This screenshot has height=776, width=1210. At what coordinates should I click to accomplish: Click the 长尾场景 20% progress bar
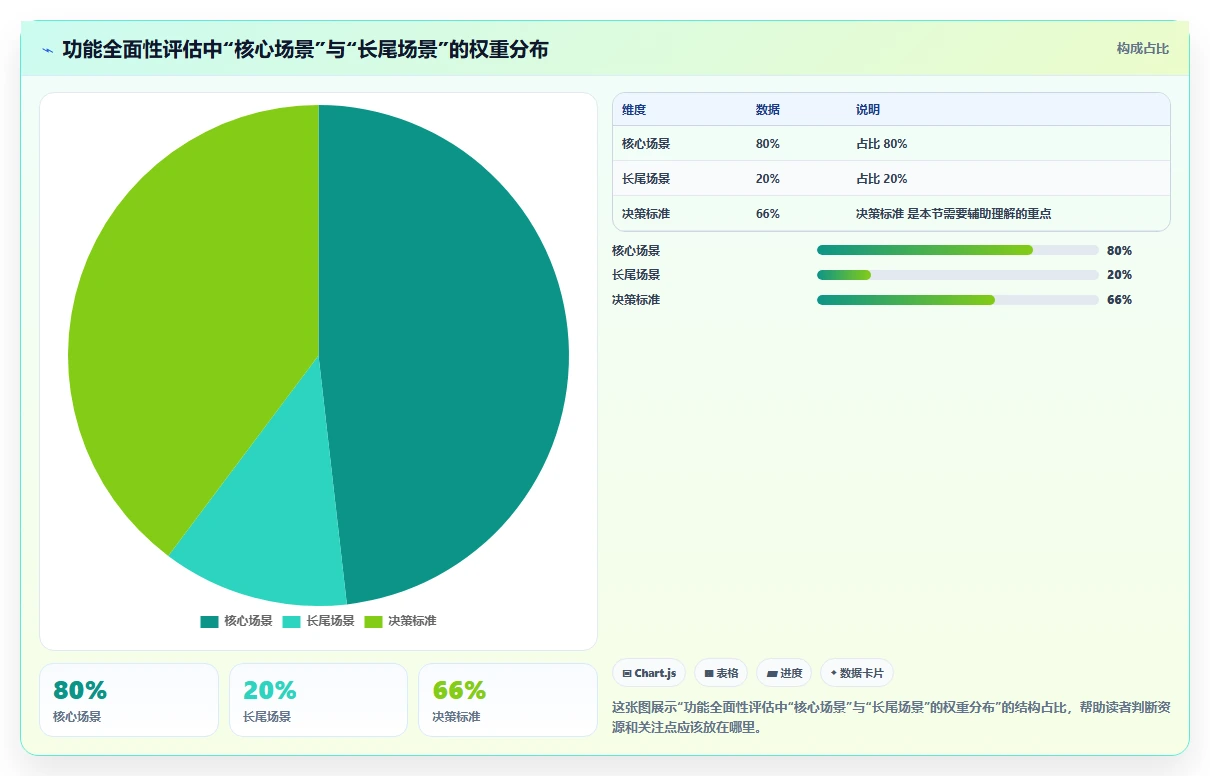pyautogui.click(x=958, y=275)
